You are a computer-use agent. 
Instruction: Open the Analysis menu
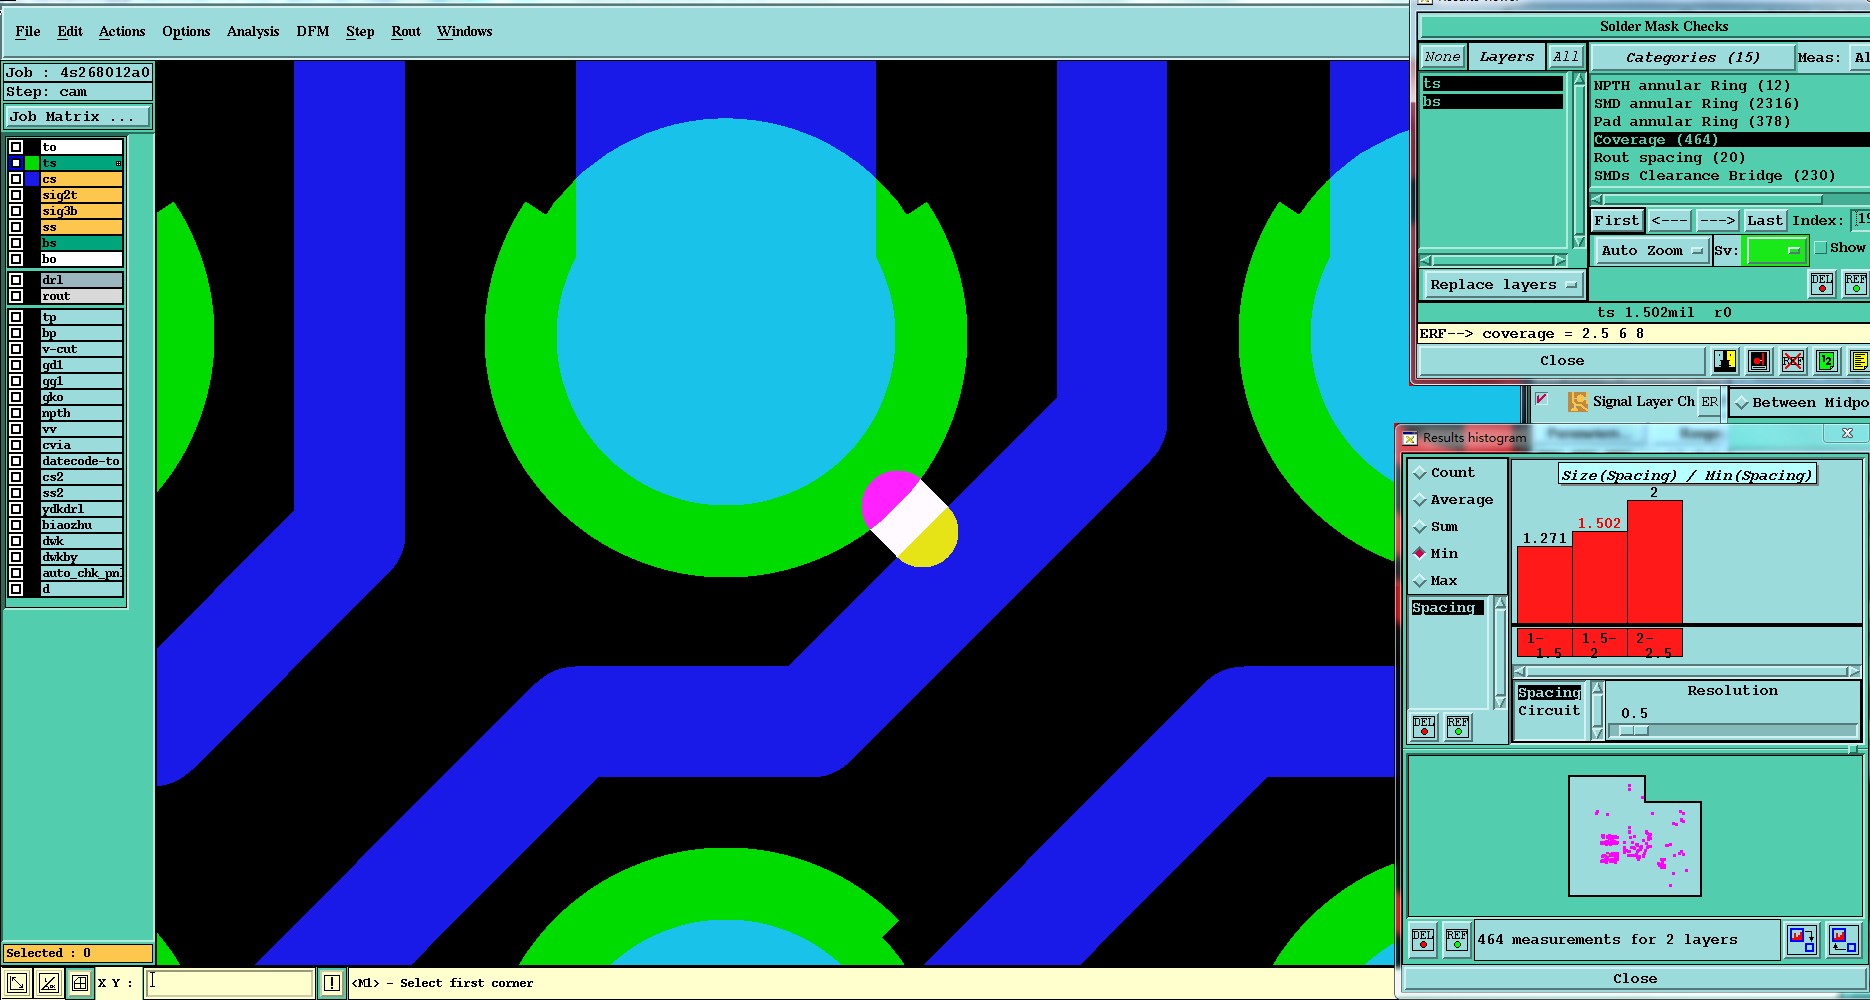pos(253,32)
